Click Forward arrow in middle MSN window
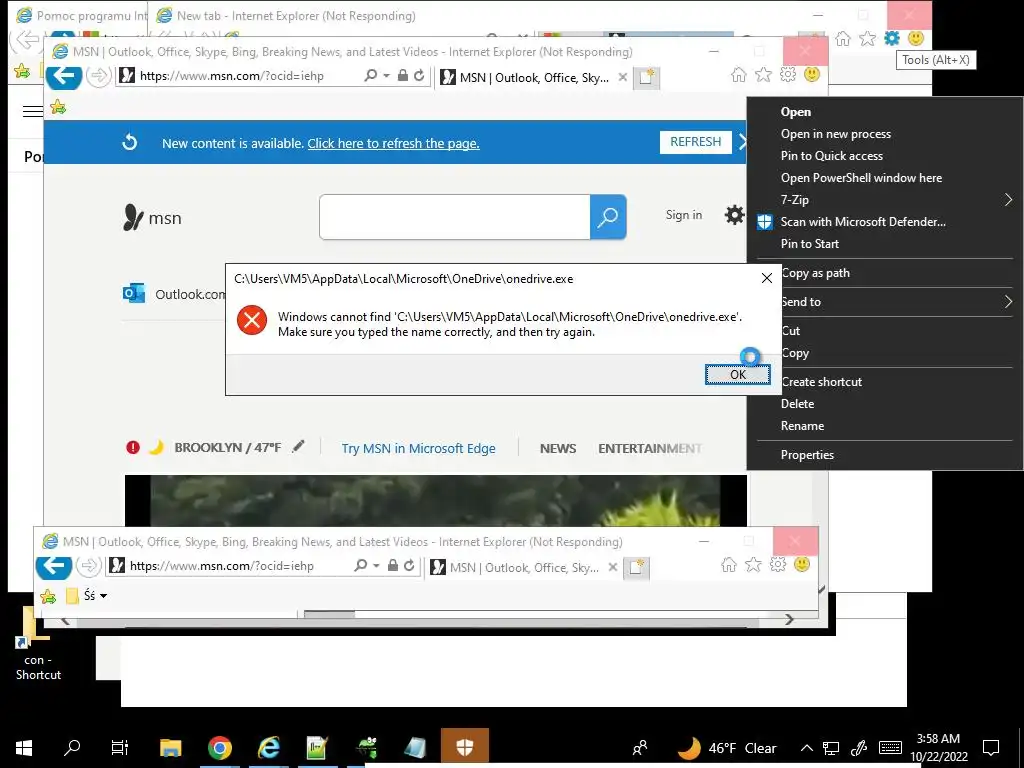The height and width of the screenshot is (768, 1024). (x=98, y=76)
